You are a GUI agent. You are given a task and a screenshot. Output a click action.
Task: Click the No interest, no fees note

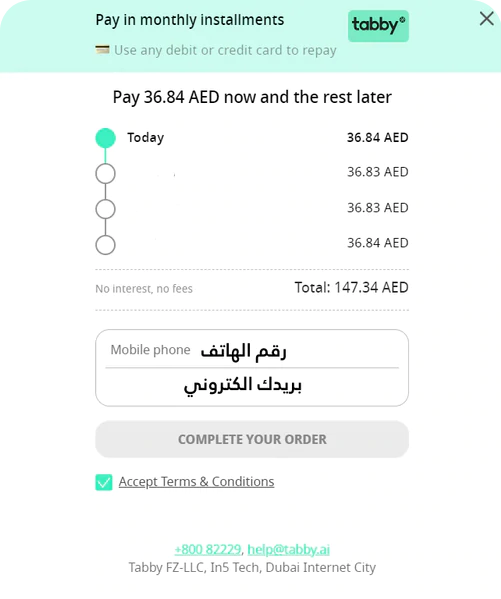(x=144, y=289)
